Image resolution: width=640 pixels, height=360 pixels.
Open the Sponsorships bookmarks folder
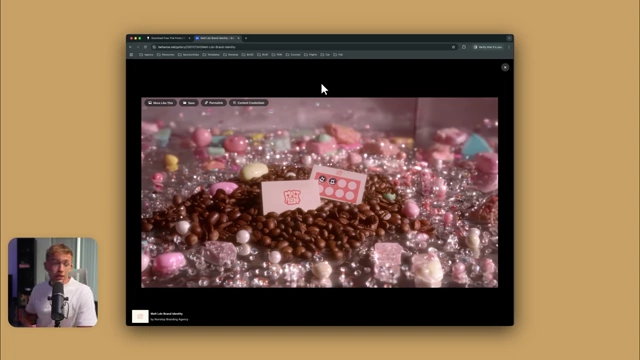pyautogui.click(x=189, y=54)
